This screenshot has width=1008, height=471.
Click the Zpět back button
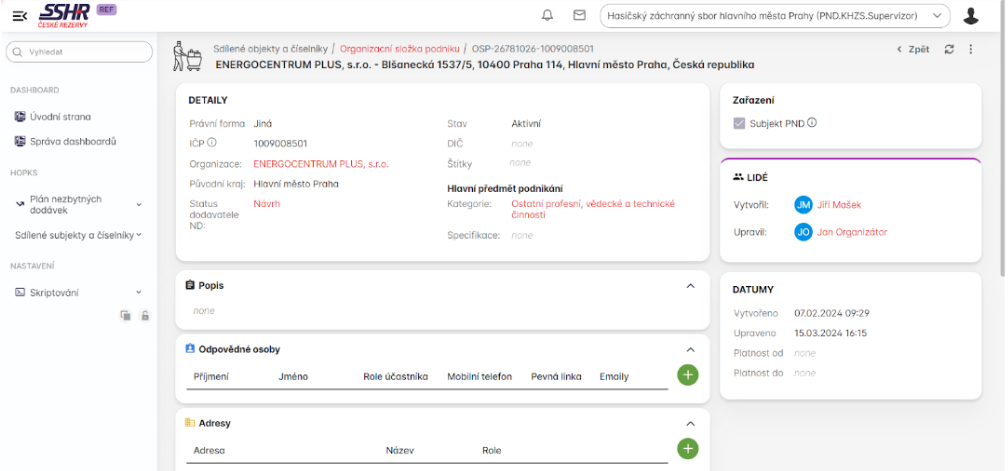913,49
